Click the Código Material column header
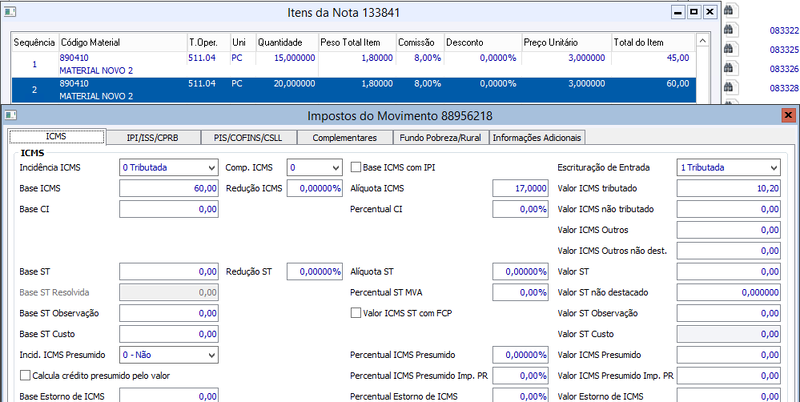Screen dimensions: 800x402 (122, 43)
